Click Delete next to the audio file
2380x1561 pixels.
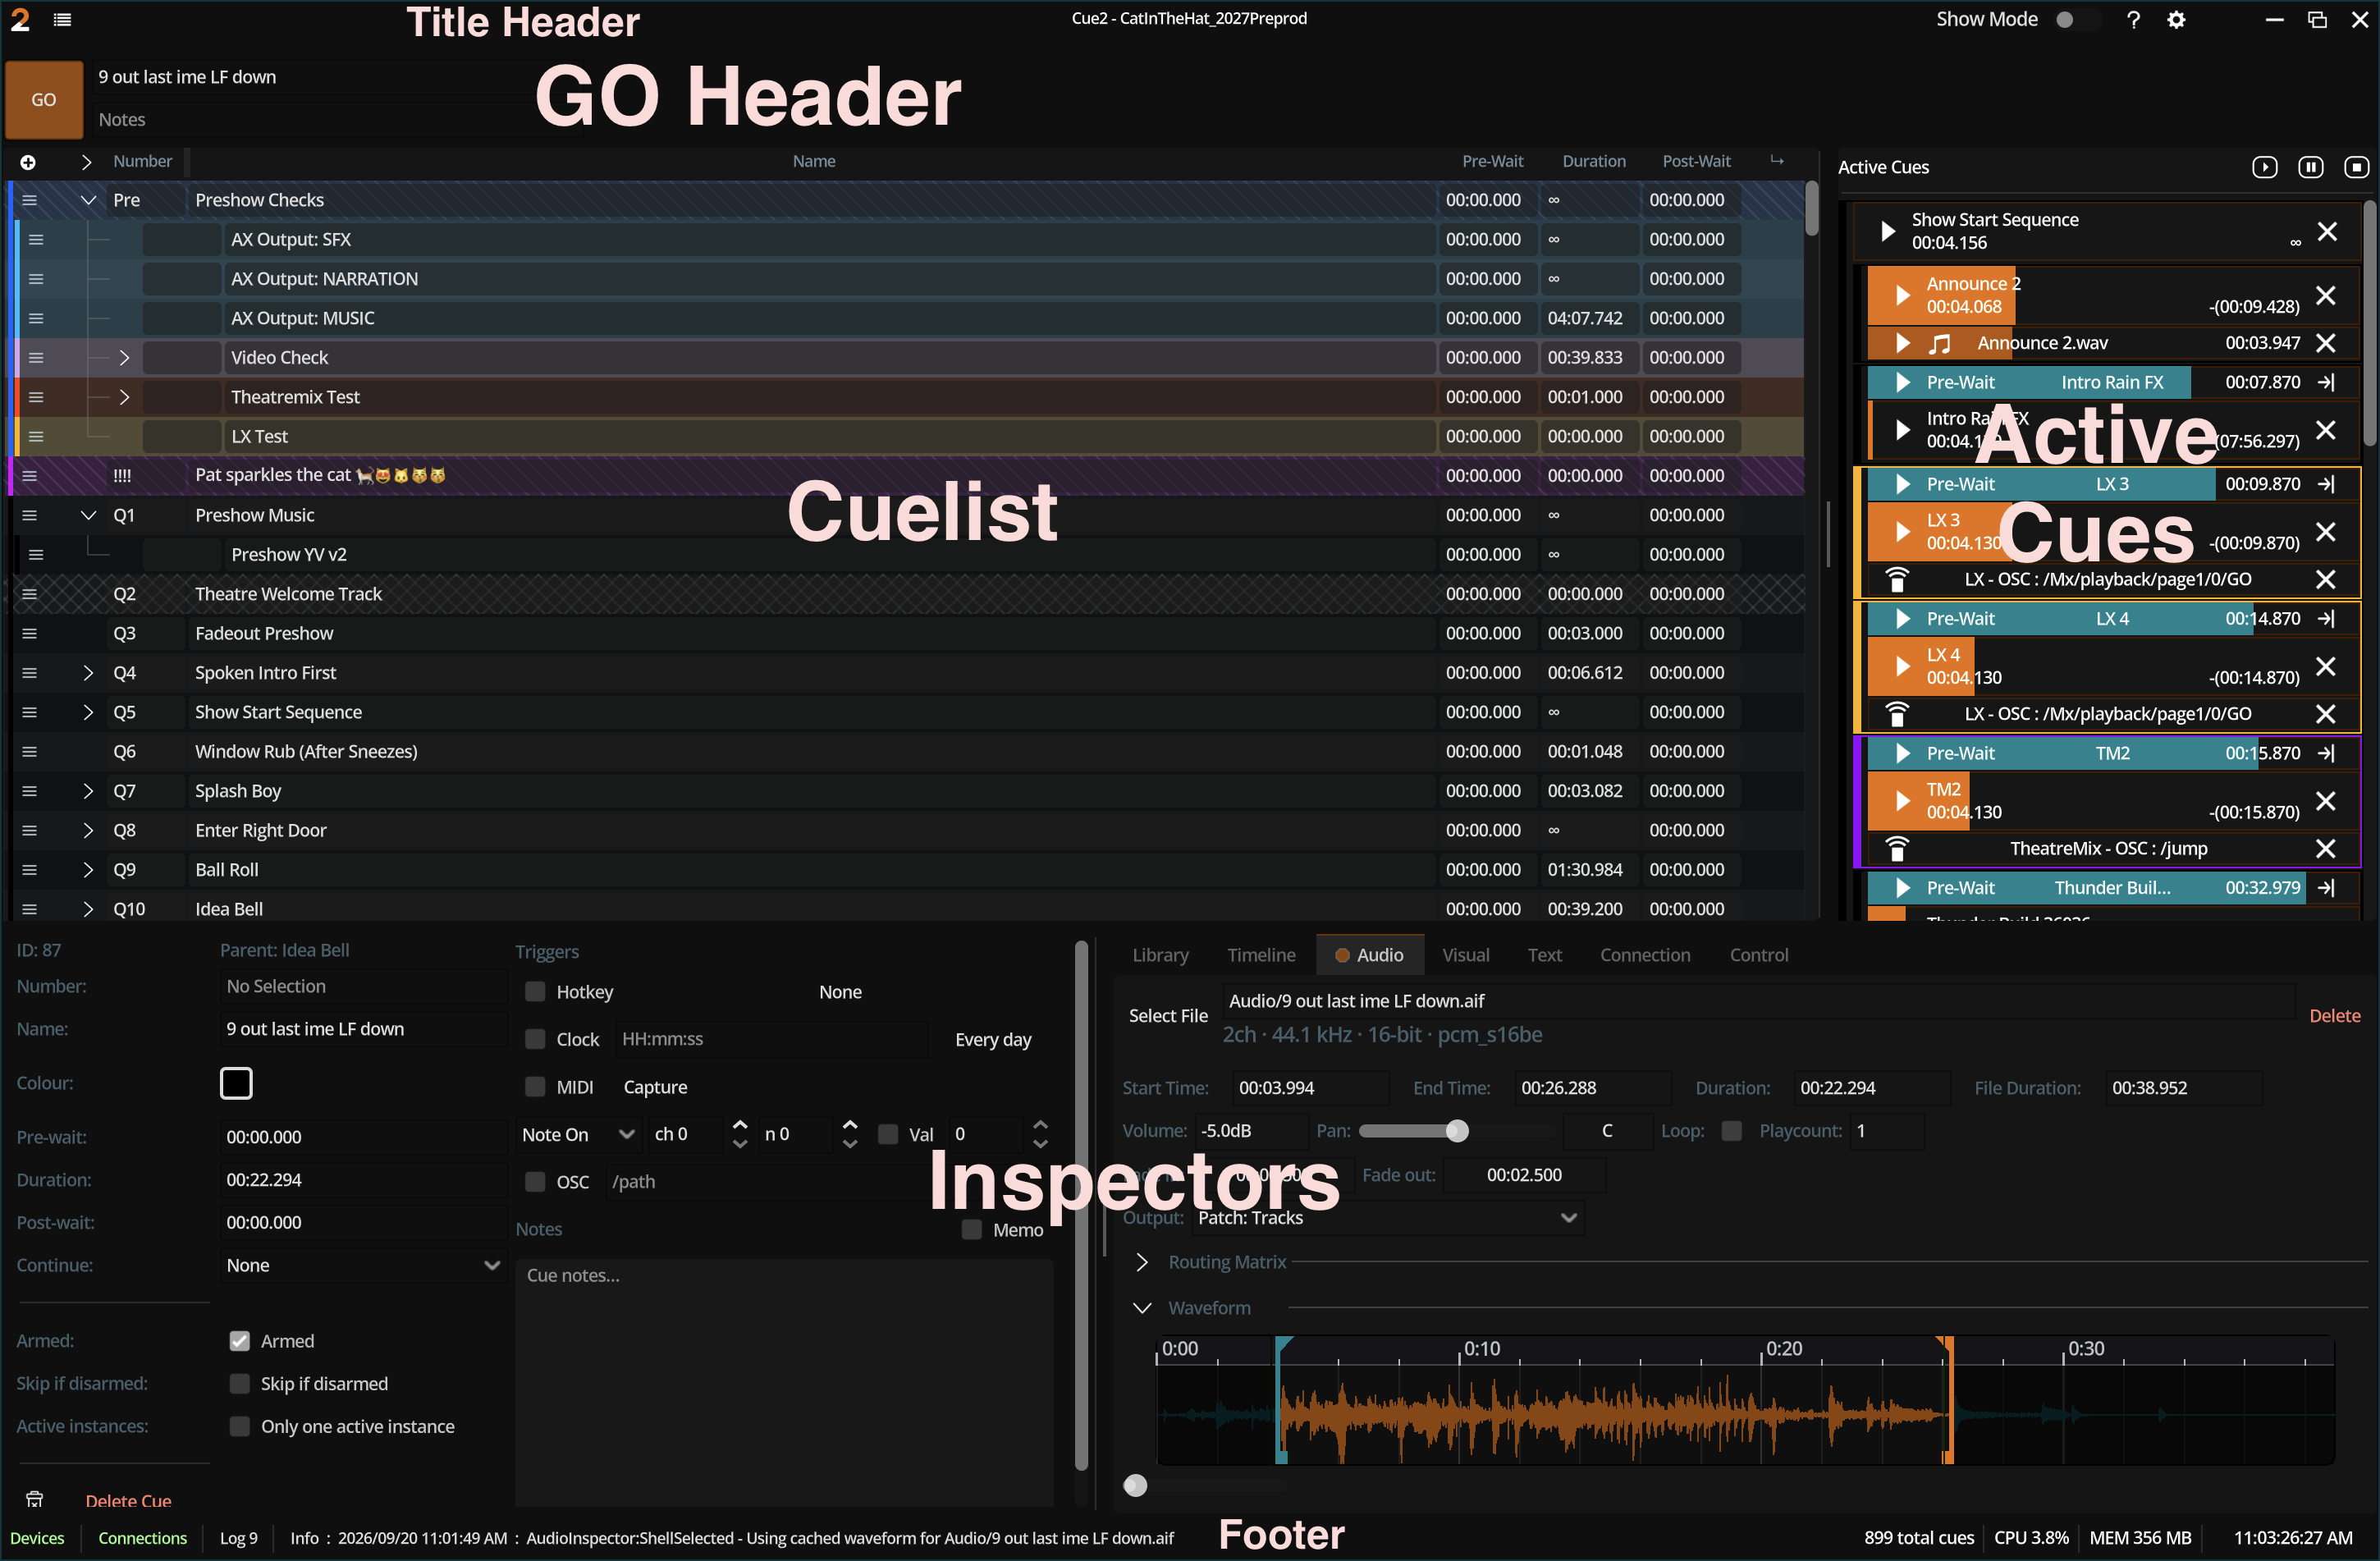tap(2334, 1015)
